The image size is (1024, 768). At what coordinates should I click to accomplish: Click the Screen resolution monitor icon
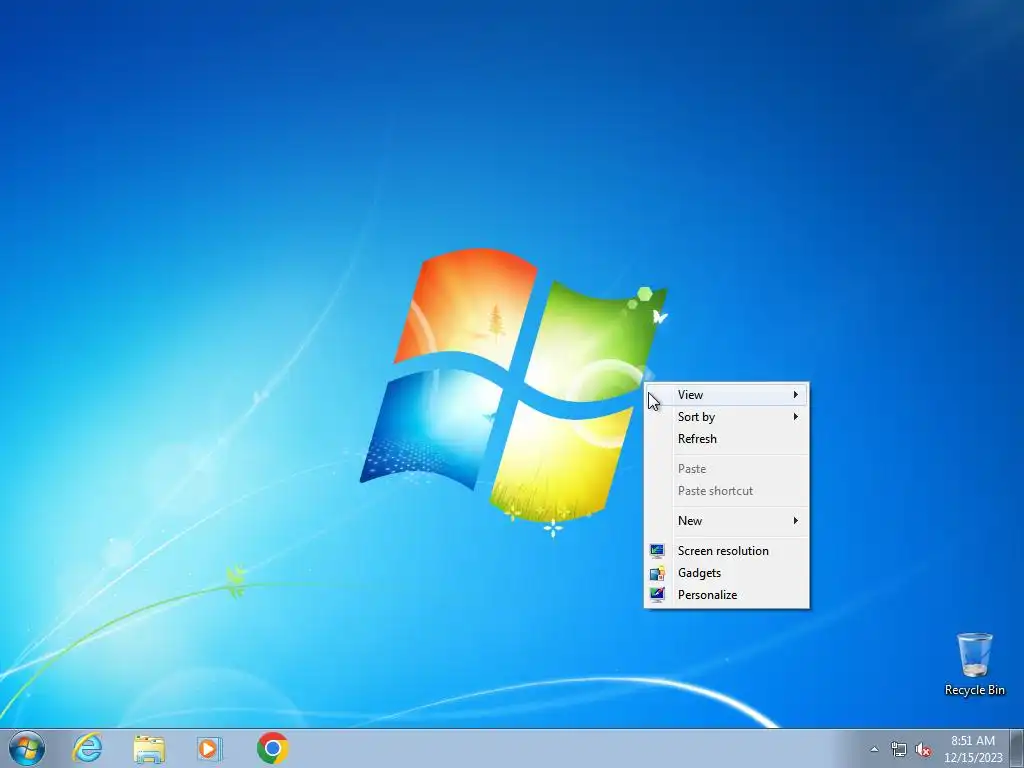pos(657,551)
